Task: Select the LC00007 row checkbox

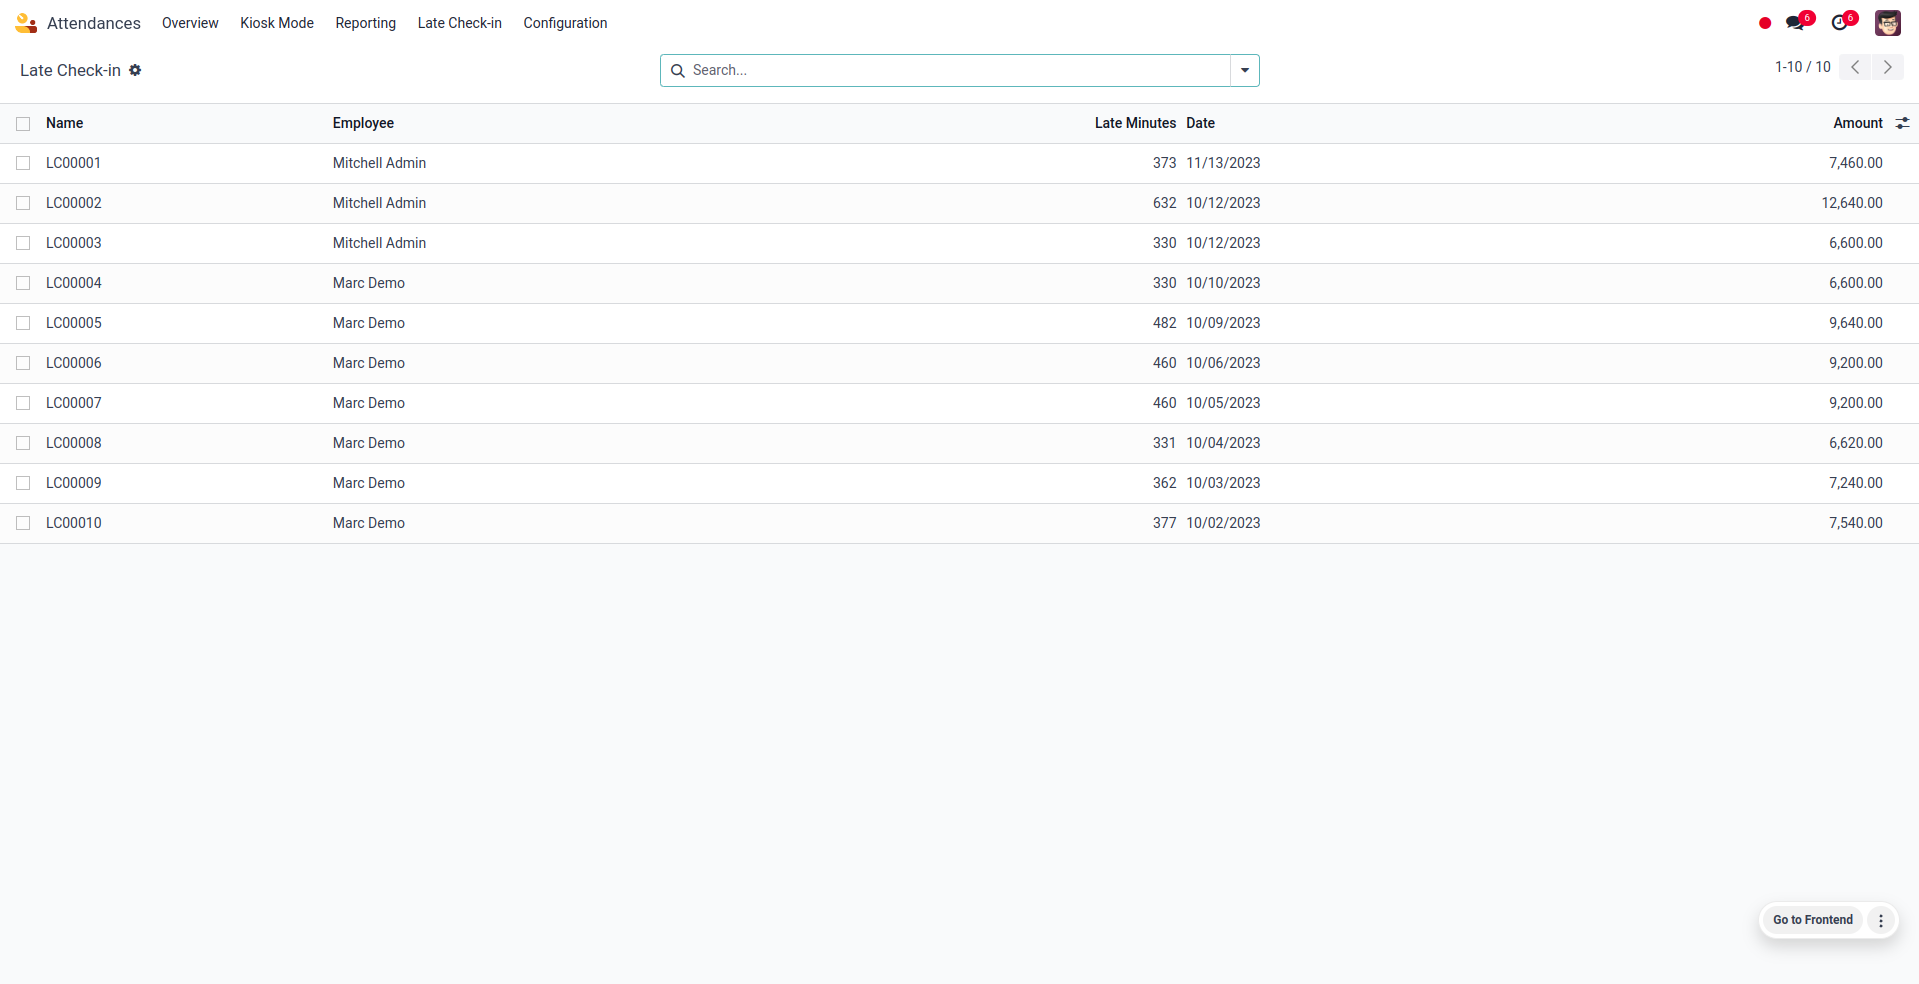Action: (x=23, y=403)
